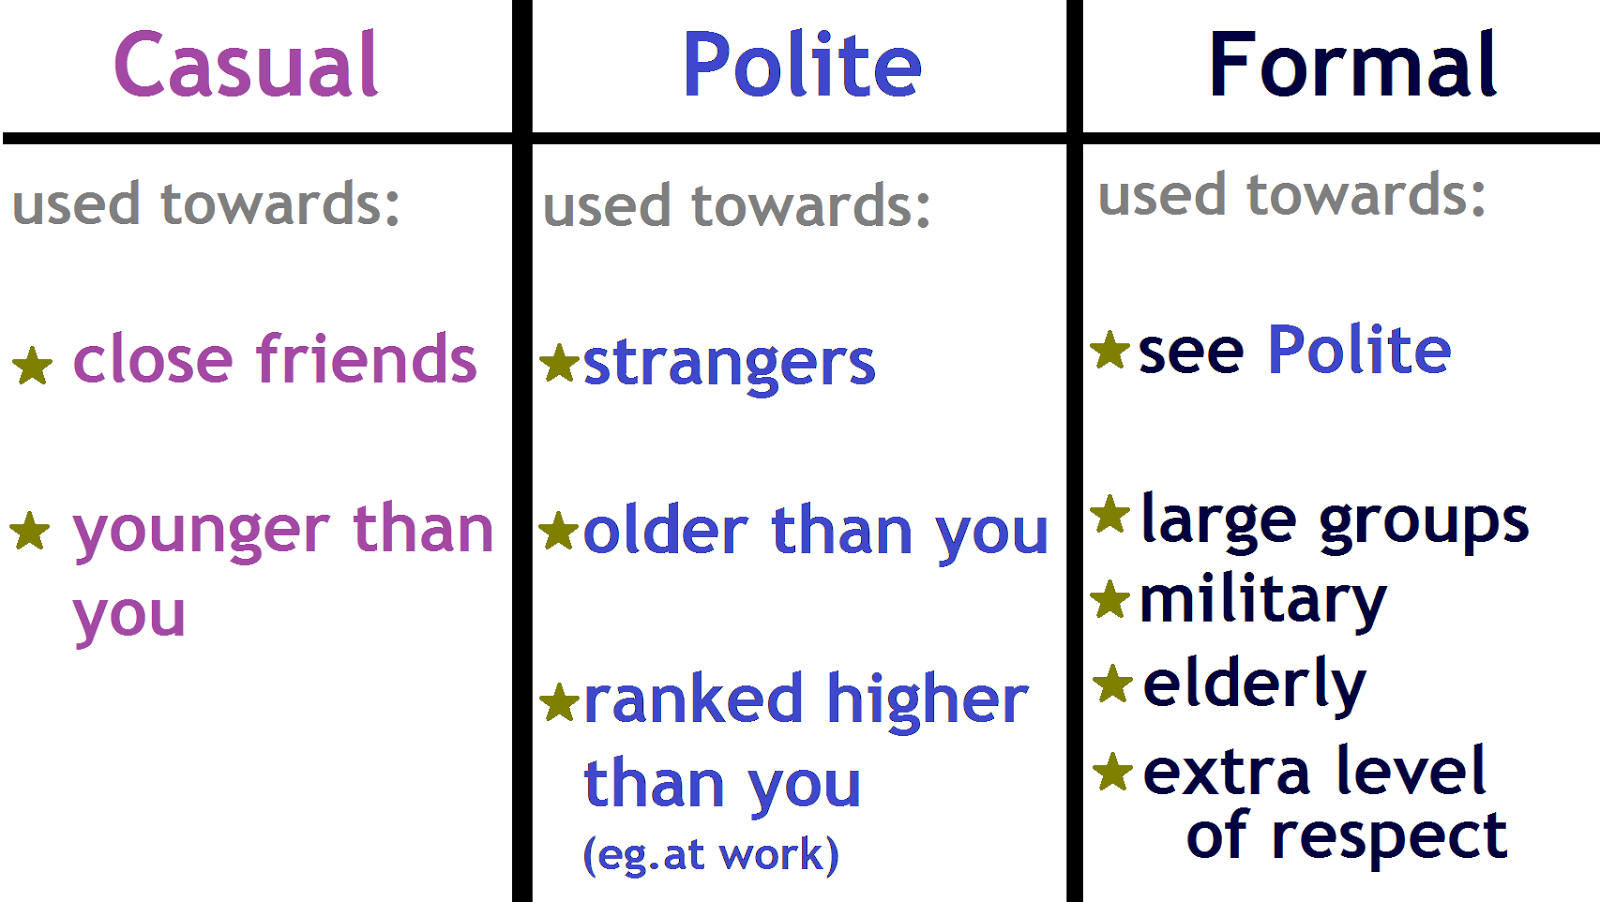Click the 'military' text
1600x902 pixels.
[1262, 601]
